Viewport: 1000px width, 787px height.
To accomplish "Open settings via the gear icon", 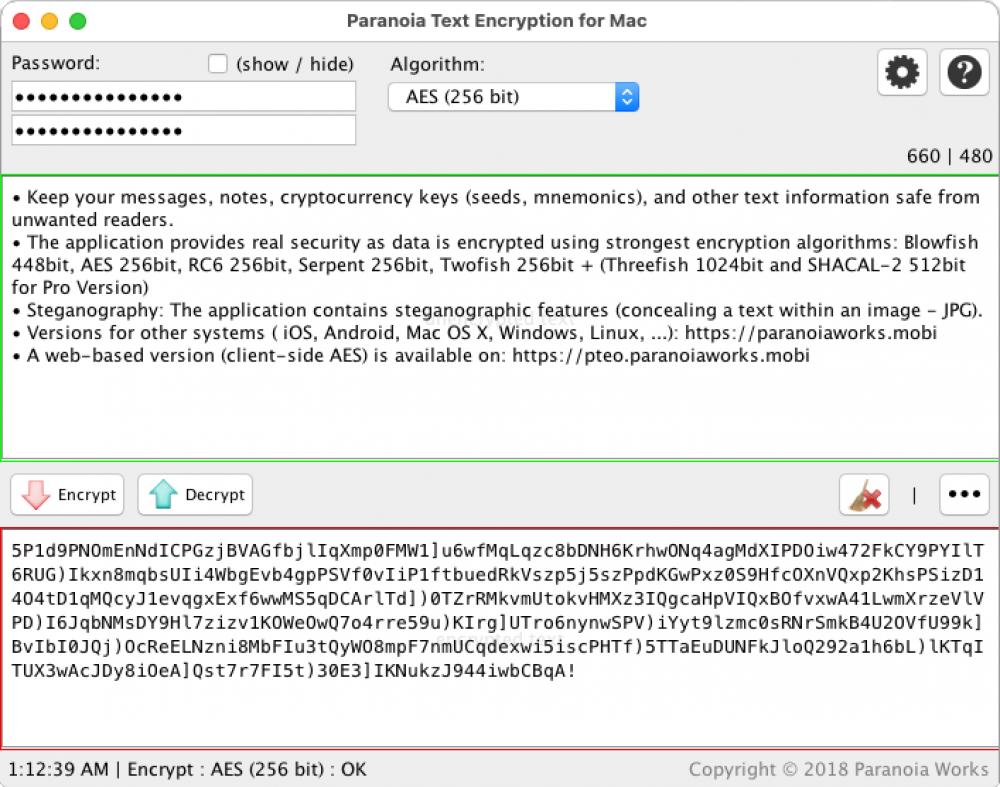I will [x=900, y=71].
